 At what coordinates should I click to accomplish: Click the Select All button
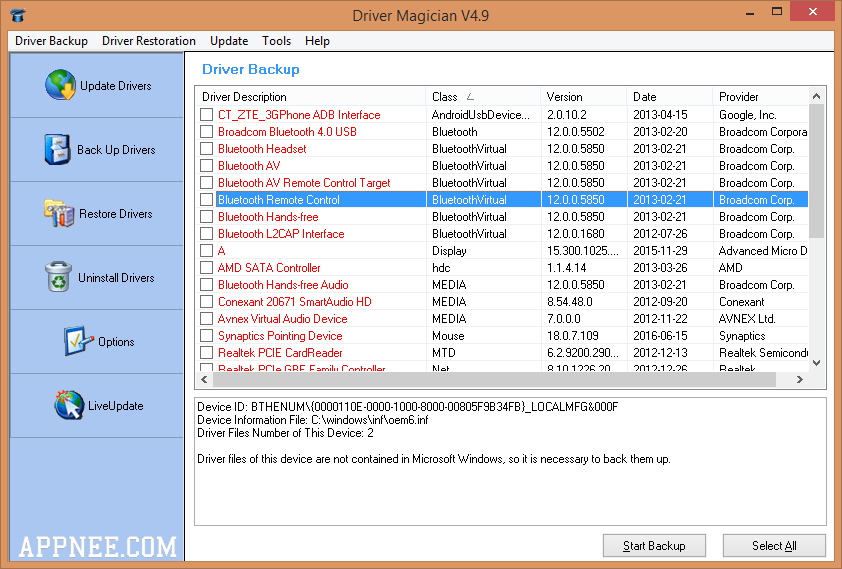tap(774, 545)
